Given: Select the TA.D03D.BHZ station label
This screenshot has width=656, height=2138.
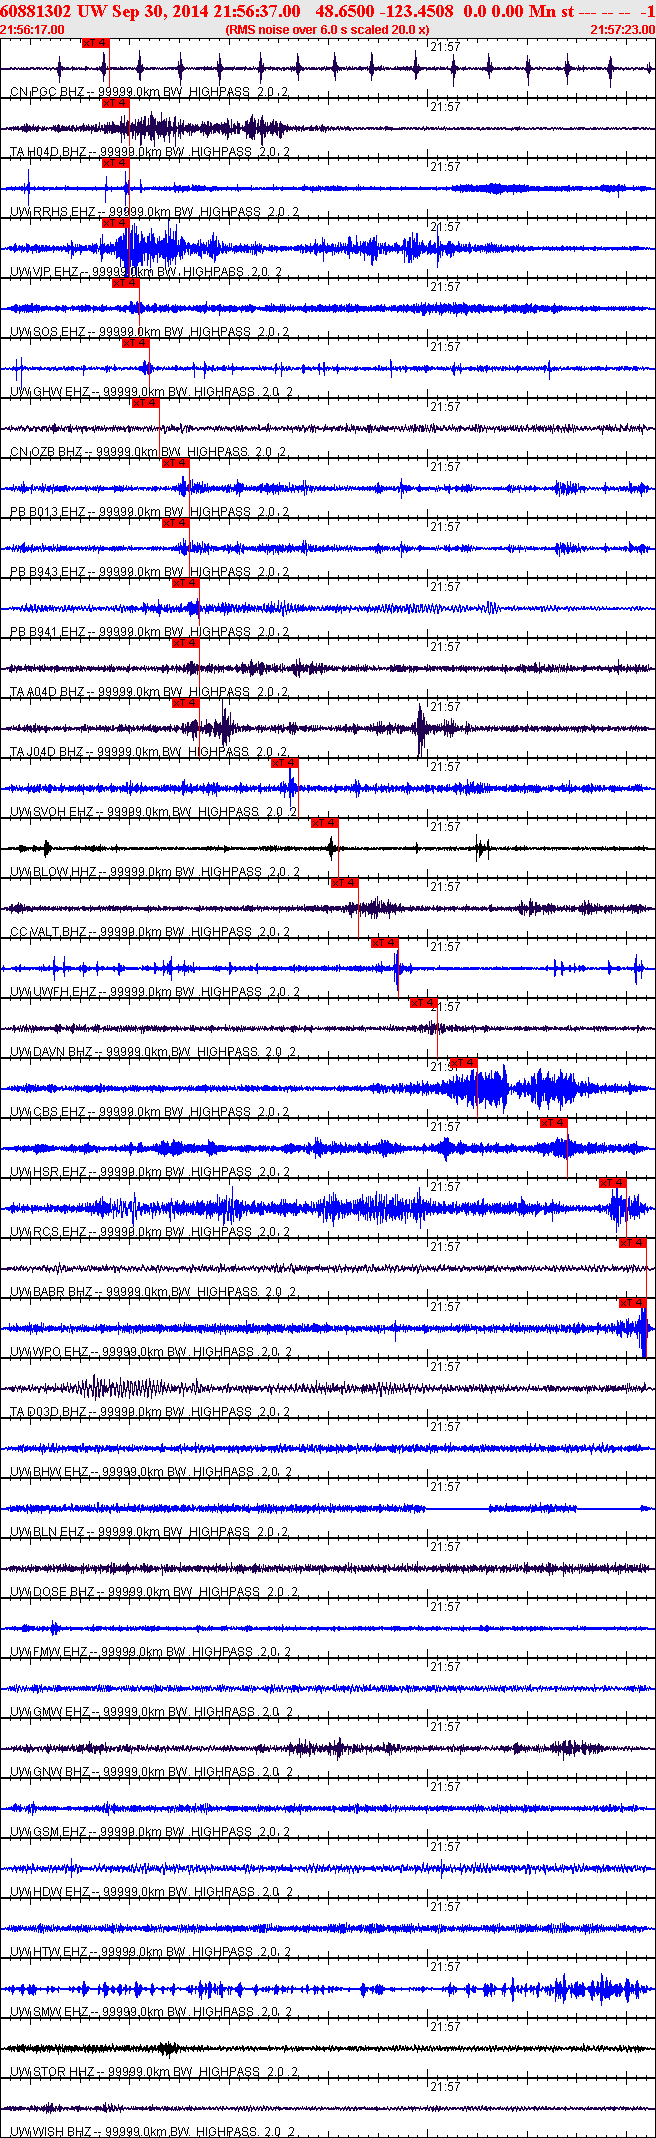Looking at the screenshot, I should click(x=150, y=1412).
